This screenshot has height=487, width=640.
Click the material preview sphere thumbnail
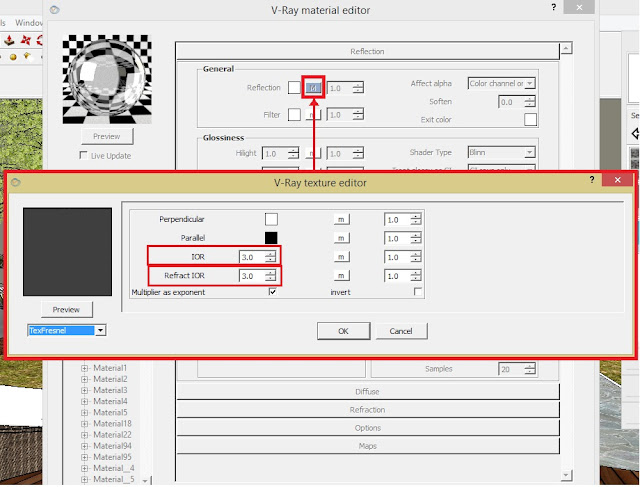point(107,79)
